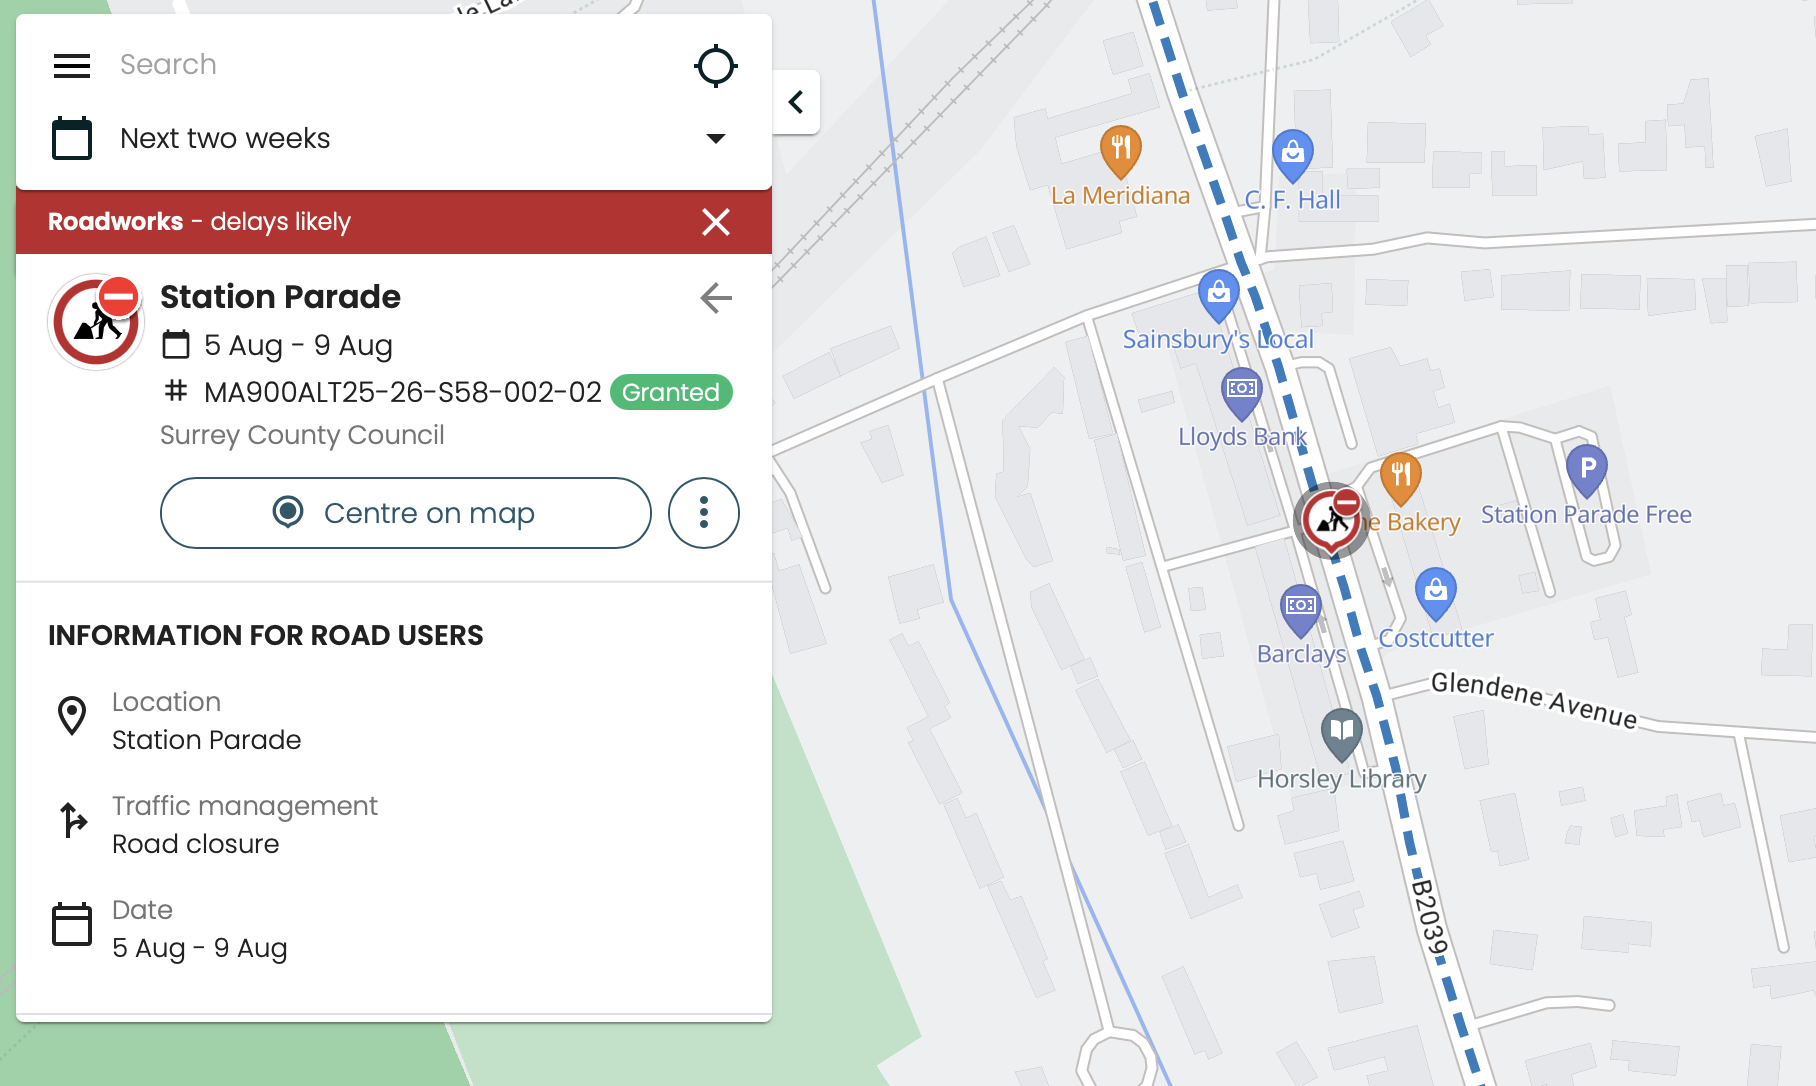Click the small calendar icon under Station Parade title

pyautogui.click(x=176, y=344)
